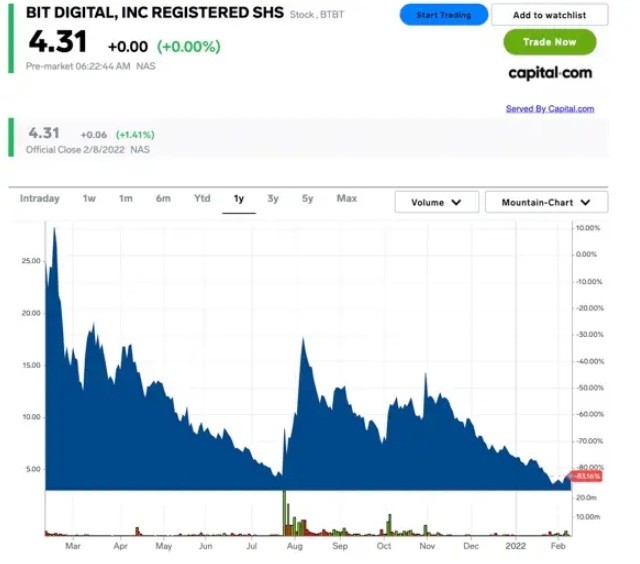
Task: Click the active 1y range tab
Action: pyautogui.click(x=239, y=199)
